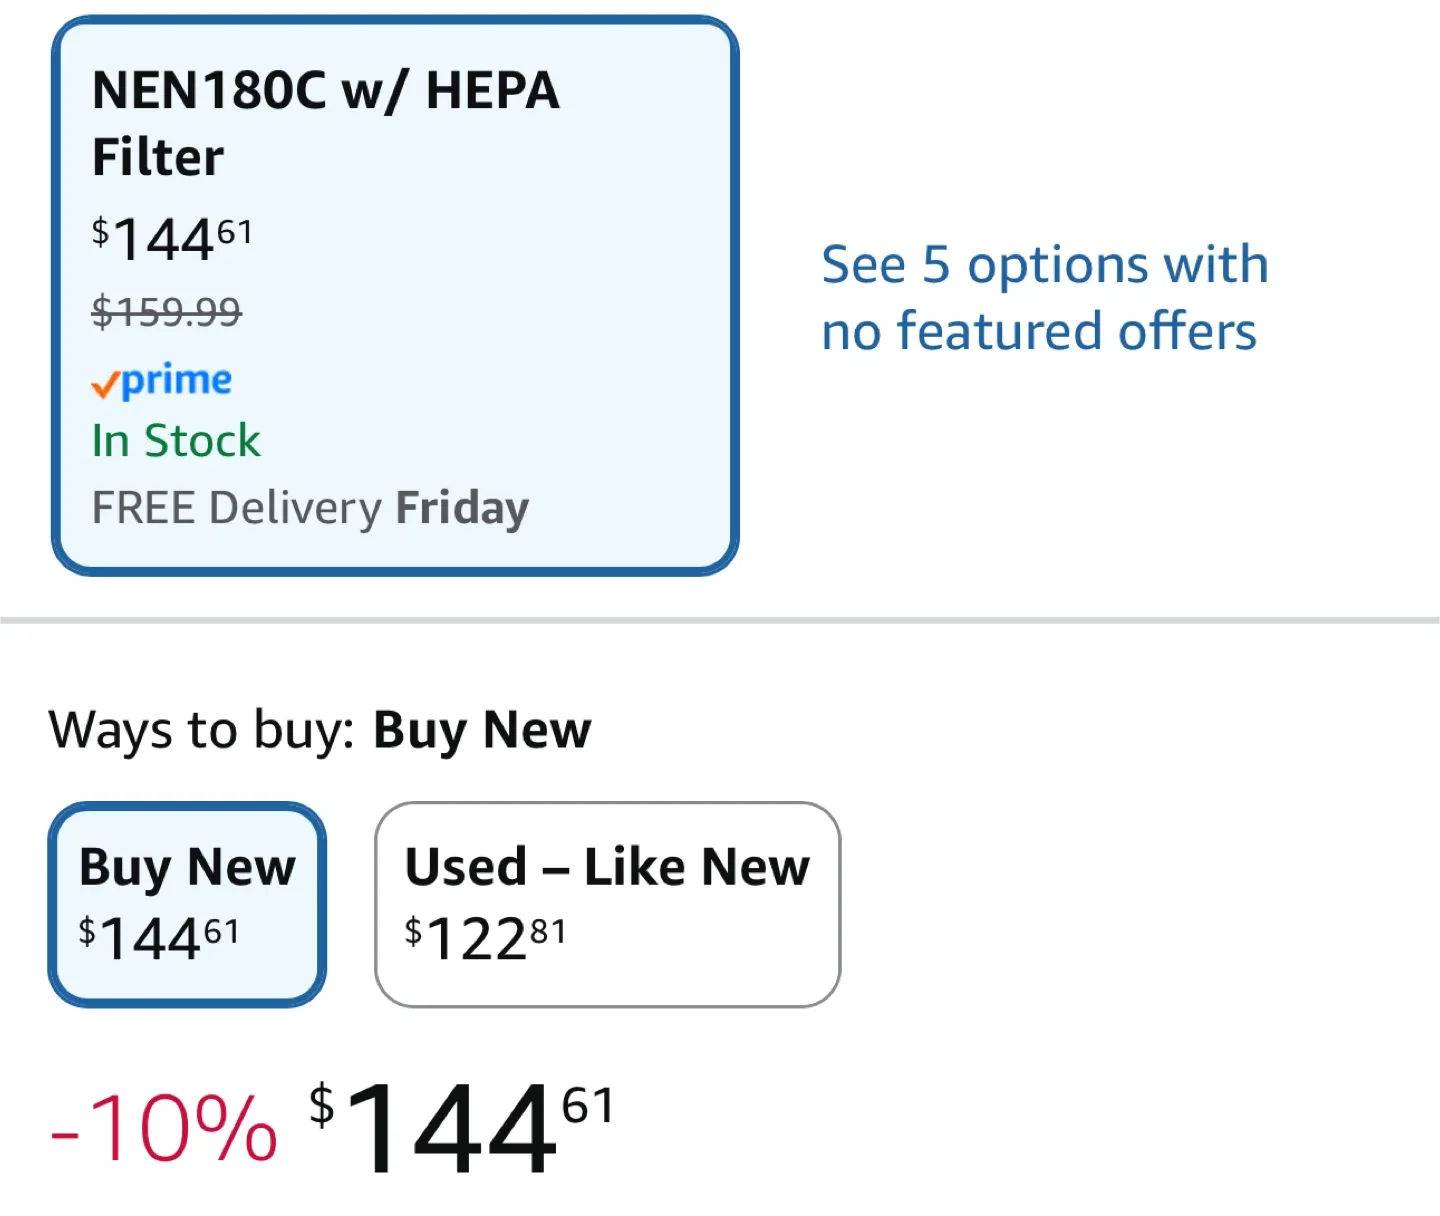Click the superscript 61 cents of large price
This screenshot has height=1216, width=1440.
click(588, 1106)
